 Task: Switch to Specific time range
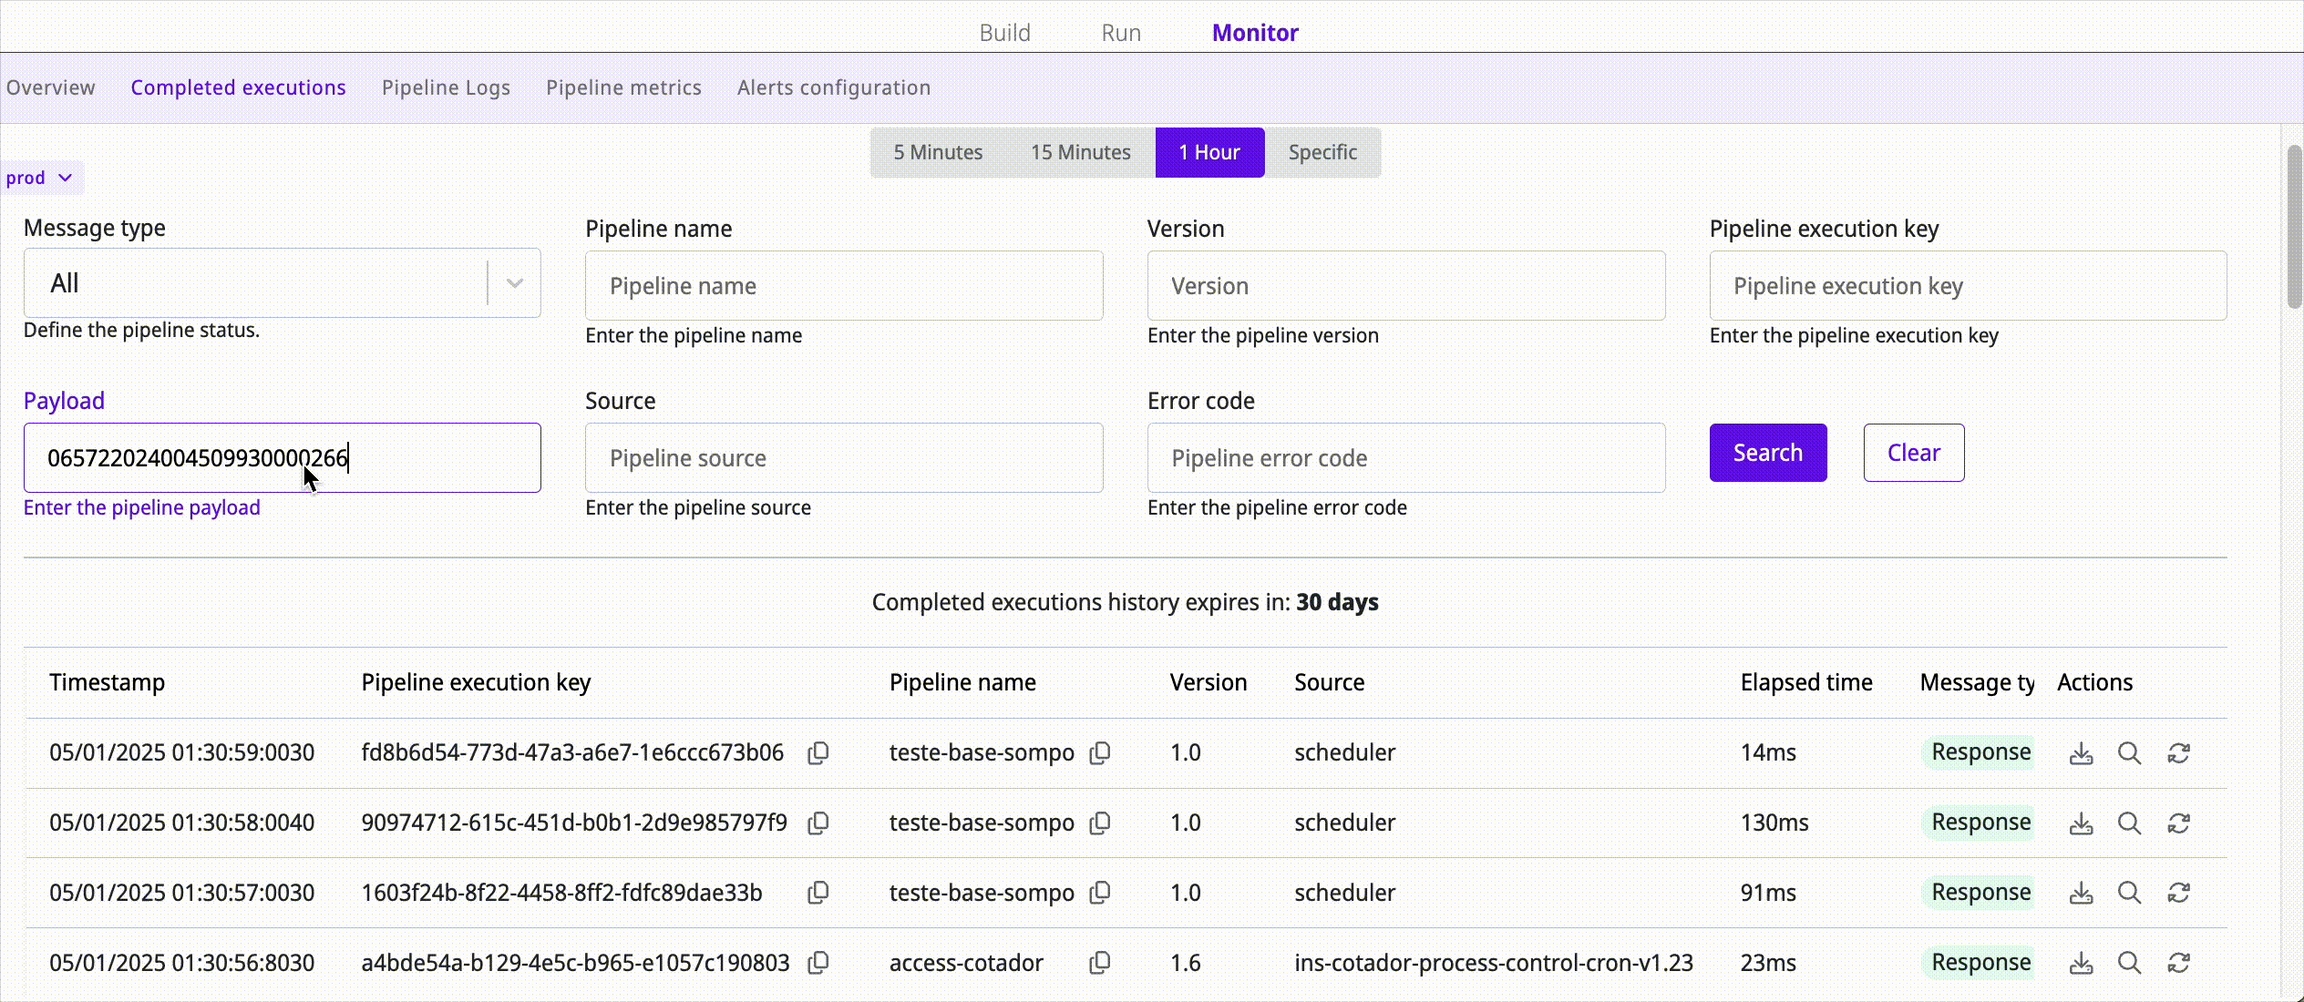point(1322,152)
